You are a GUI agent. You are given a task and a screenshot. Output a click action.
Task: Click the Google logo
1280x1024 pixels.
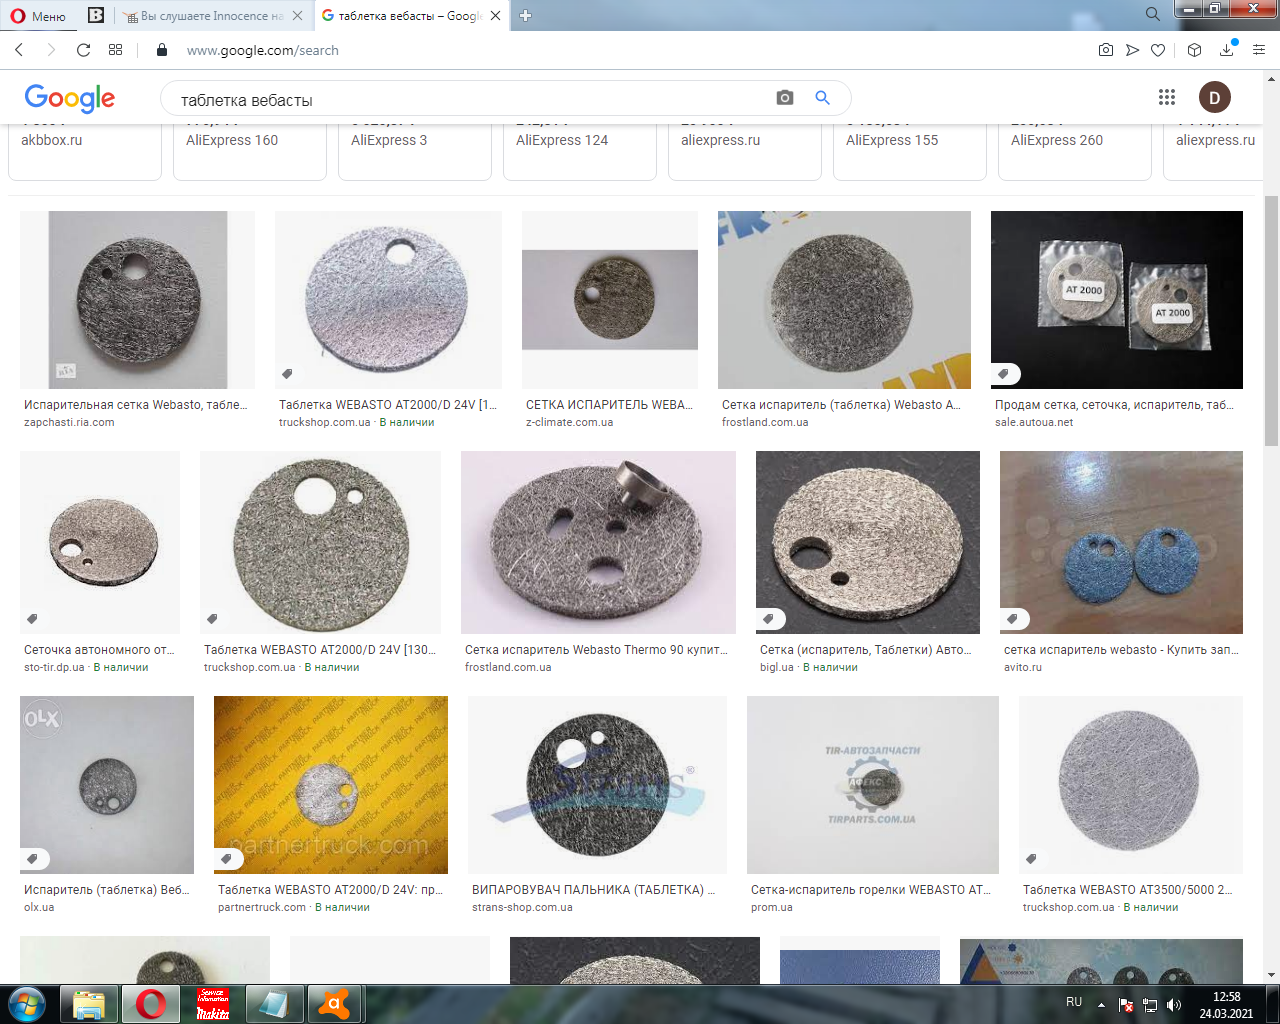tap(70, 98)
